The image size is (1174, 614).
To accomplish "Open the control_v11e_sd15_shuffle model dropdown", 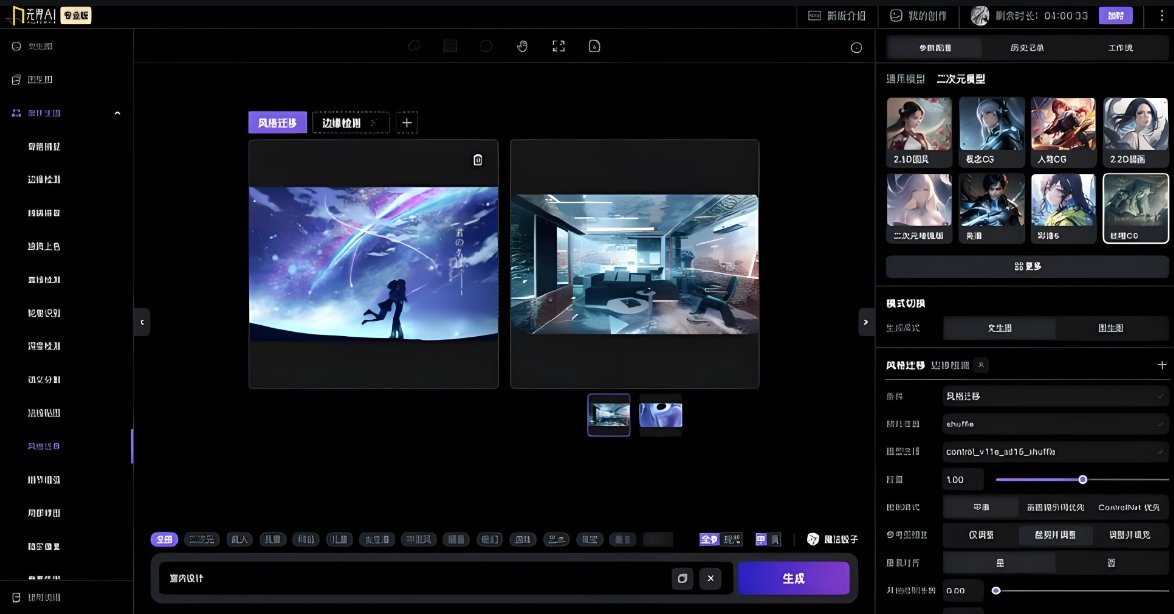I will click(1055, 452).
